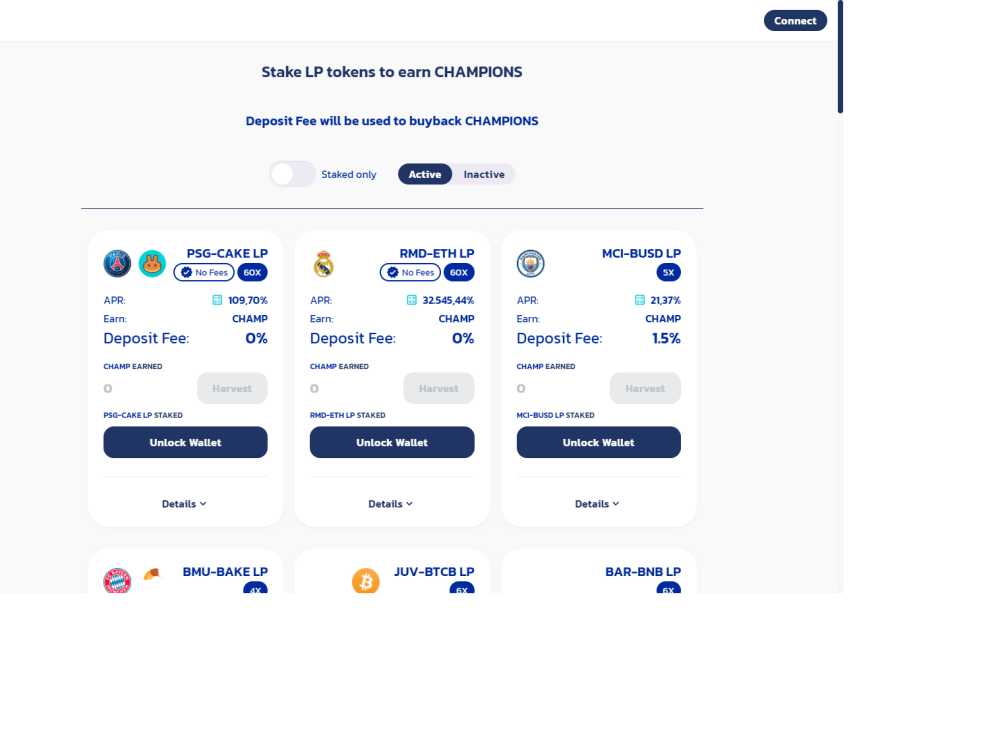The image size is (1000, 750).
Task: Open APR calculator for MCI-BUSD LP
Action: (640, 300)
